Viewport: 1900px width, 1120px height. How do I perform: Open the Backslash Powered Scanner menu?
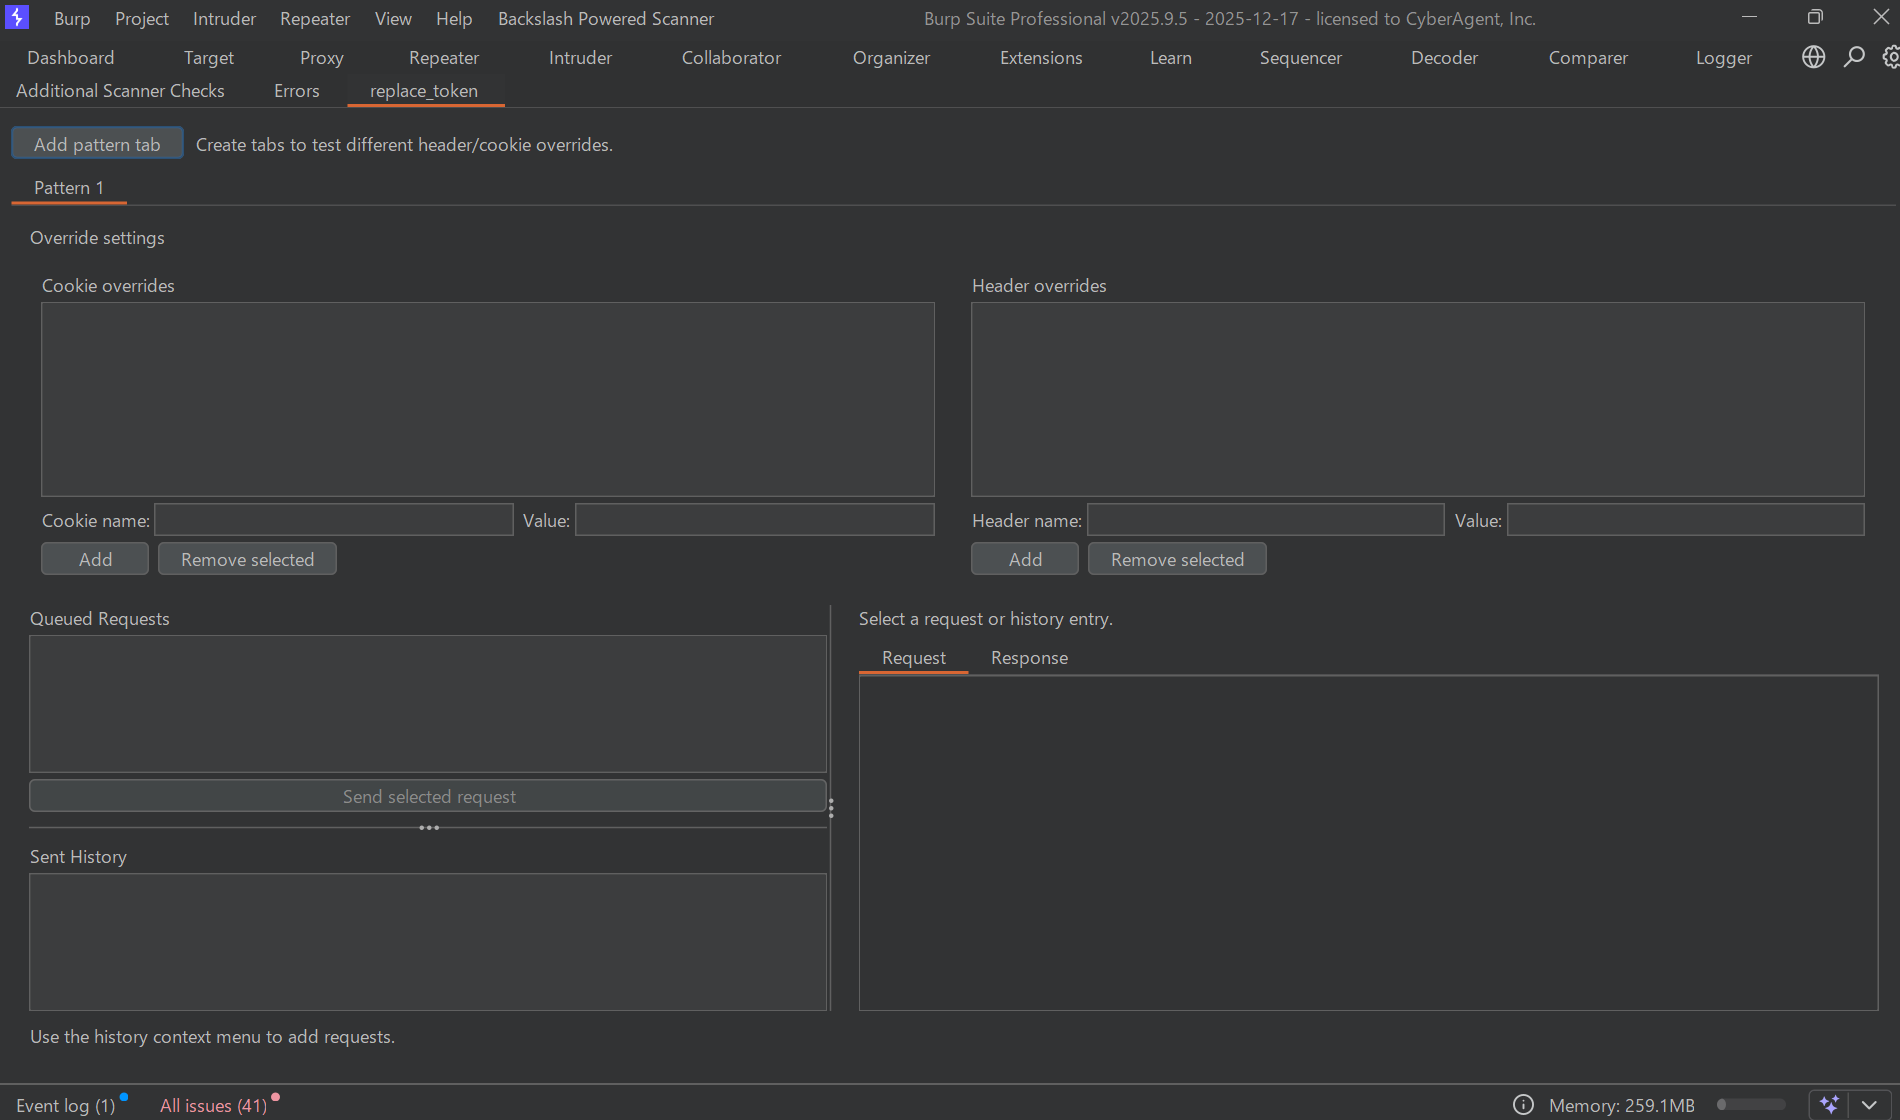coord(606,18)
